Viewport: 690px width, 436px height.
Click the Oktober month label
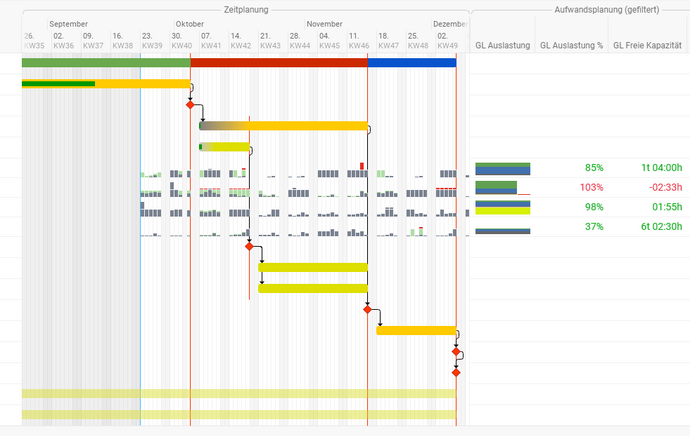pos(190,22)
